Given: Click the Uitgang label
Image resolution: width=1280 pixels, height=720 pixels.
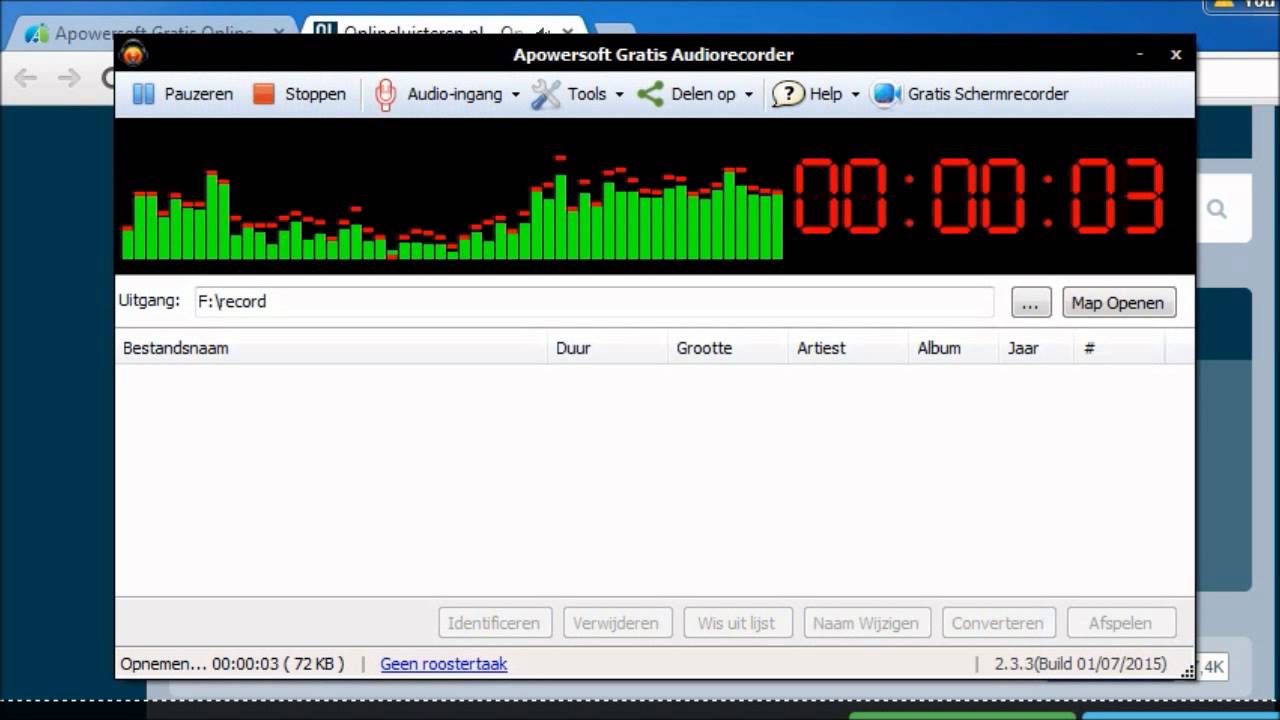Looking at the screenshot, I should pyautogui.click(x=149, y=300).
